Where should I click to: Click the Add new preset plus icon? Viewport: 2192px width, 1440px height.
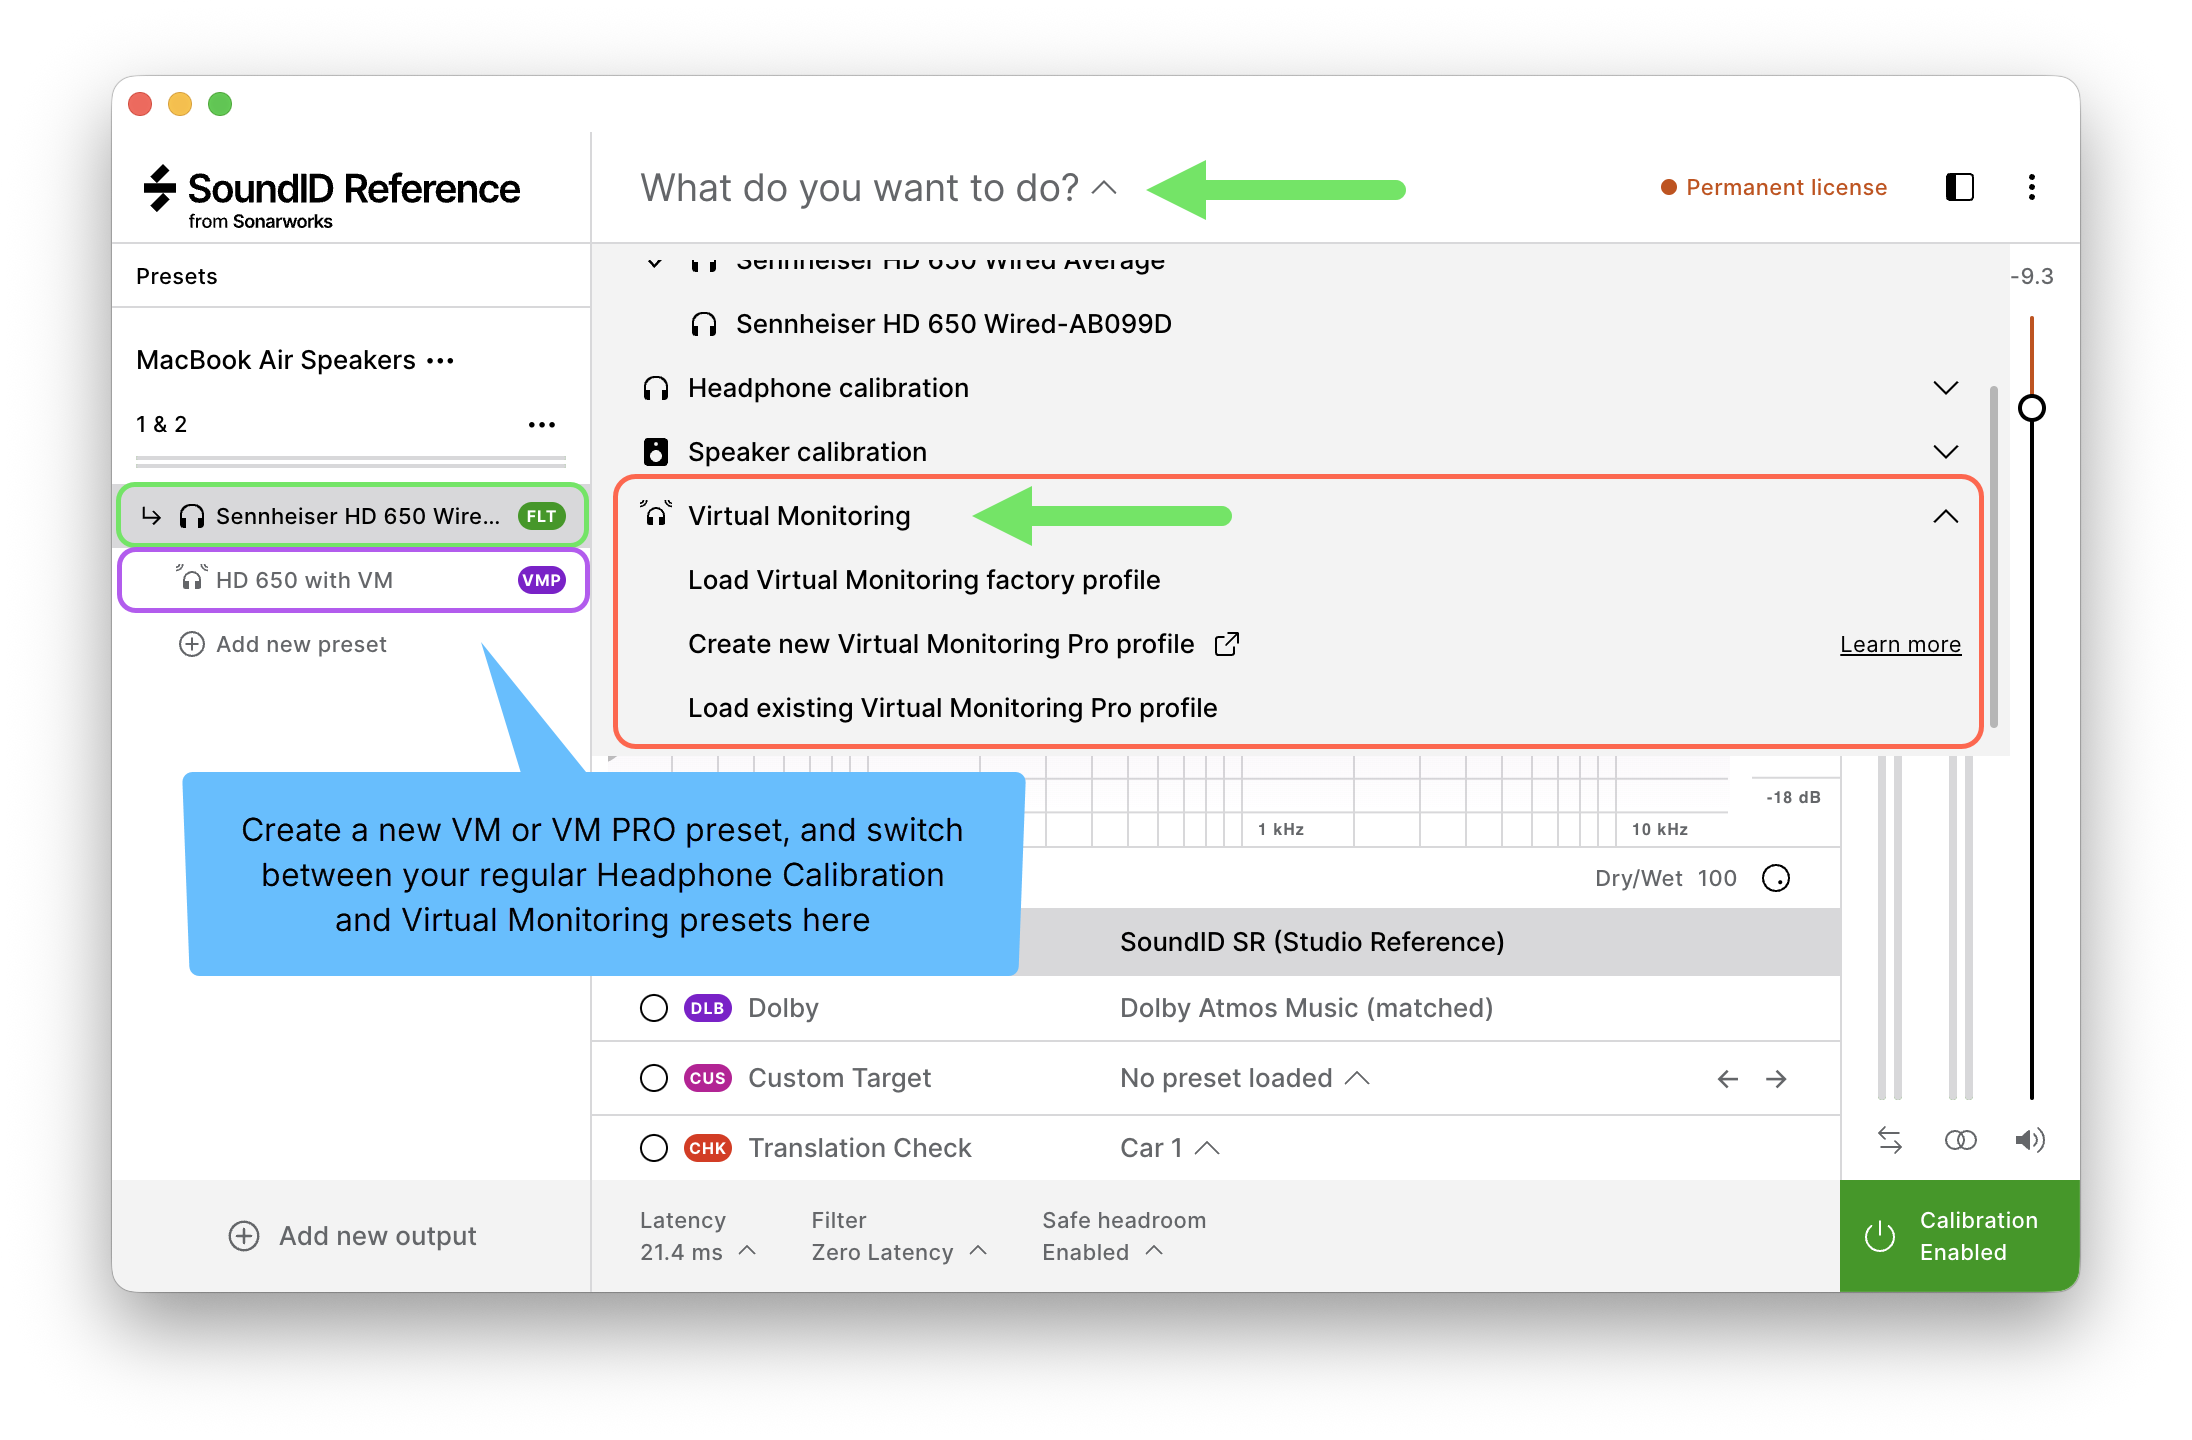pyautogui.click(x=191, y=644)
